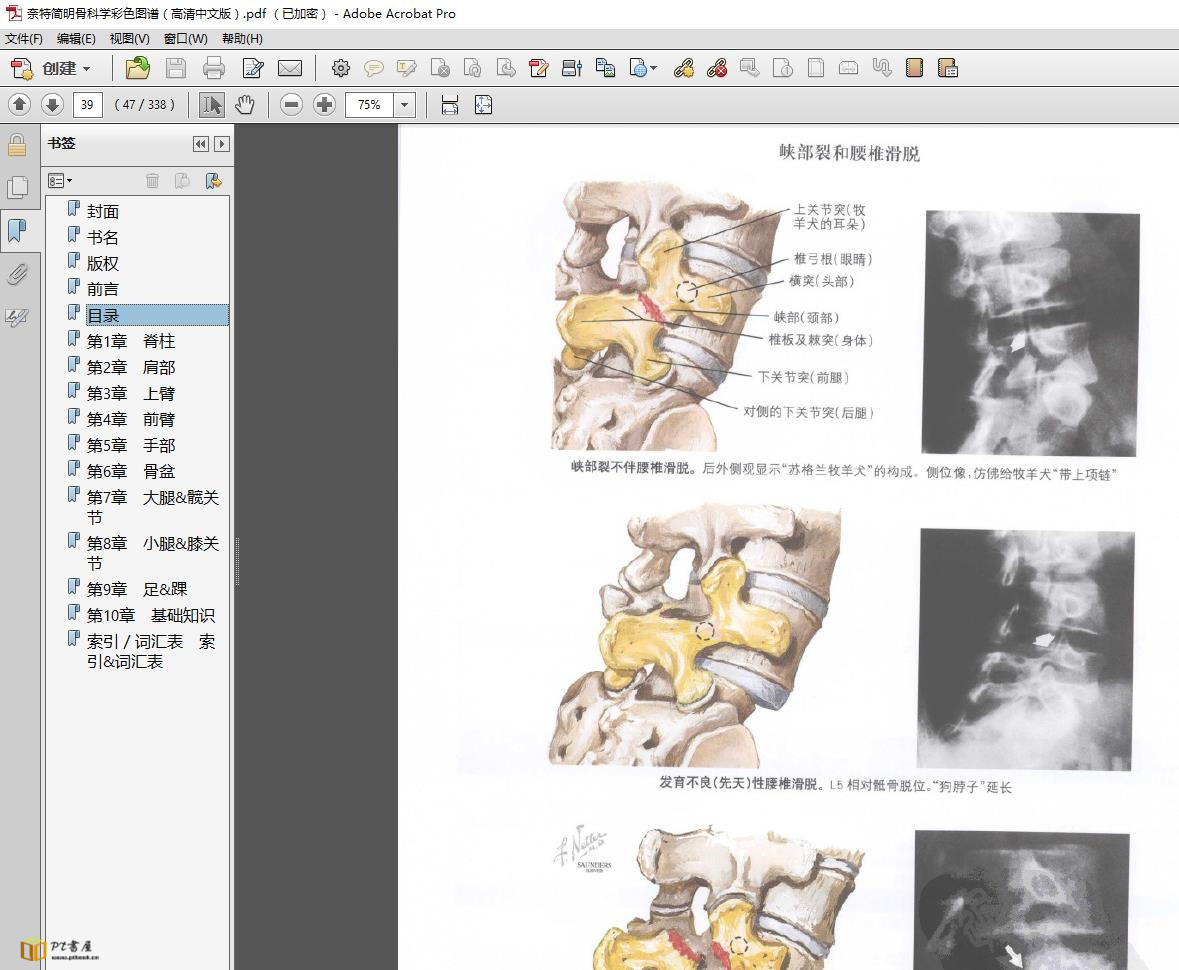Open the settings gear icon in toolbar
Image resolution: width=1179 pixels, height=970 pixels.
click(x=341, y=68)
